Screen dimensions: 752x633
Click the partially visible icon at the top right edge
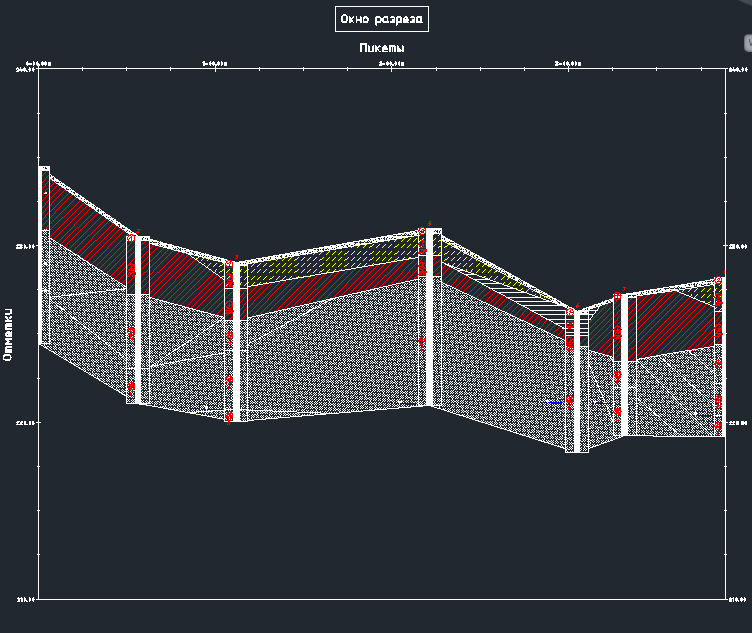pos(747,42)
